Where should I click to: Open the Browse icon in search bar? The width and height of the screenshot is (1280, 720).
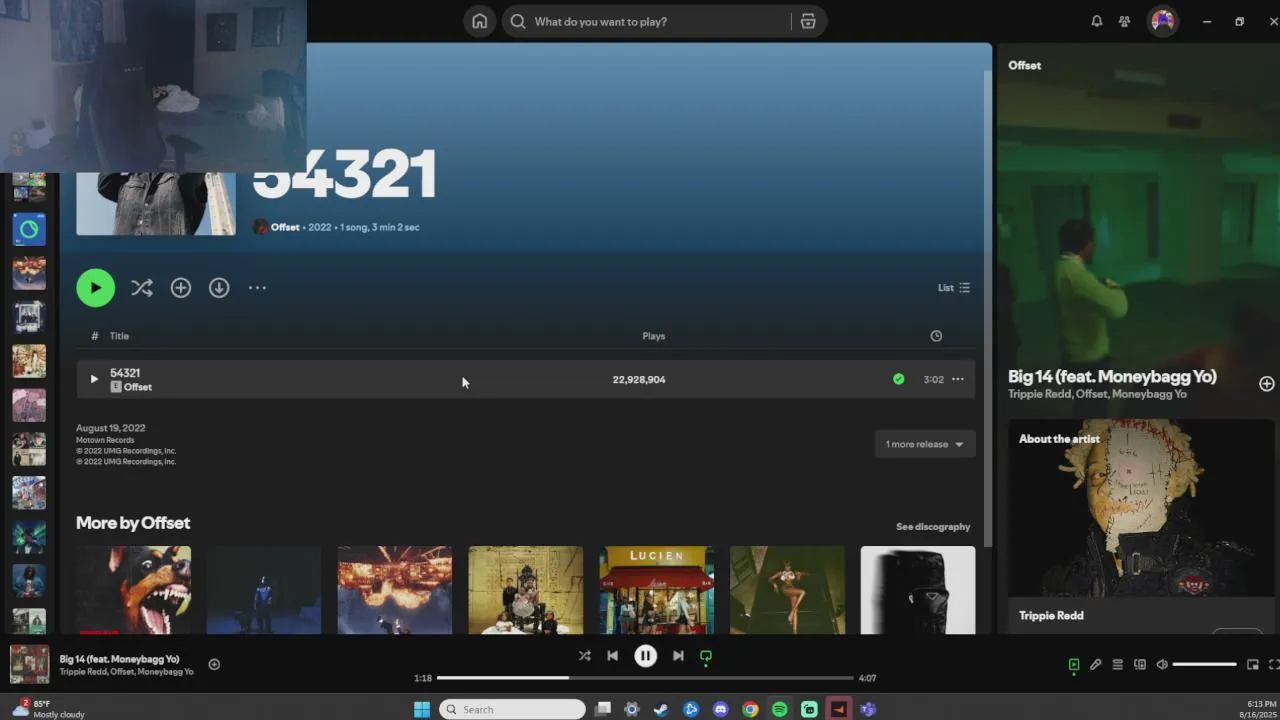click(808, 21)
